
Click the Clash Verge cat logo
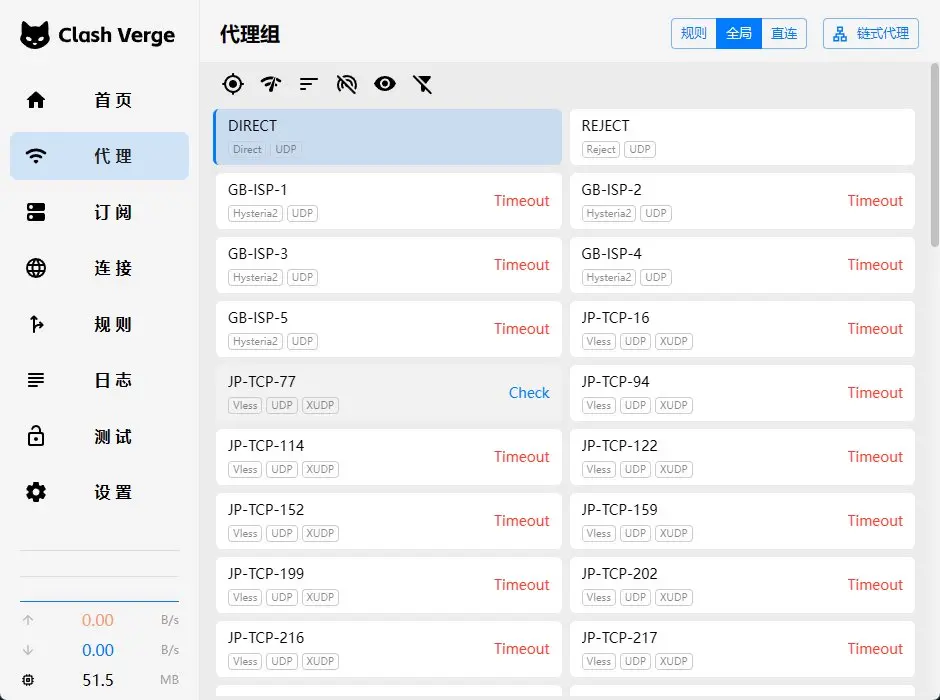point(35,35)
